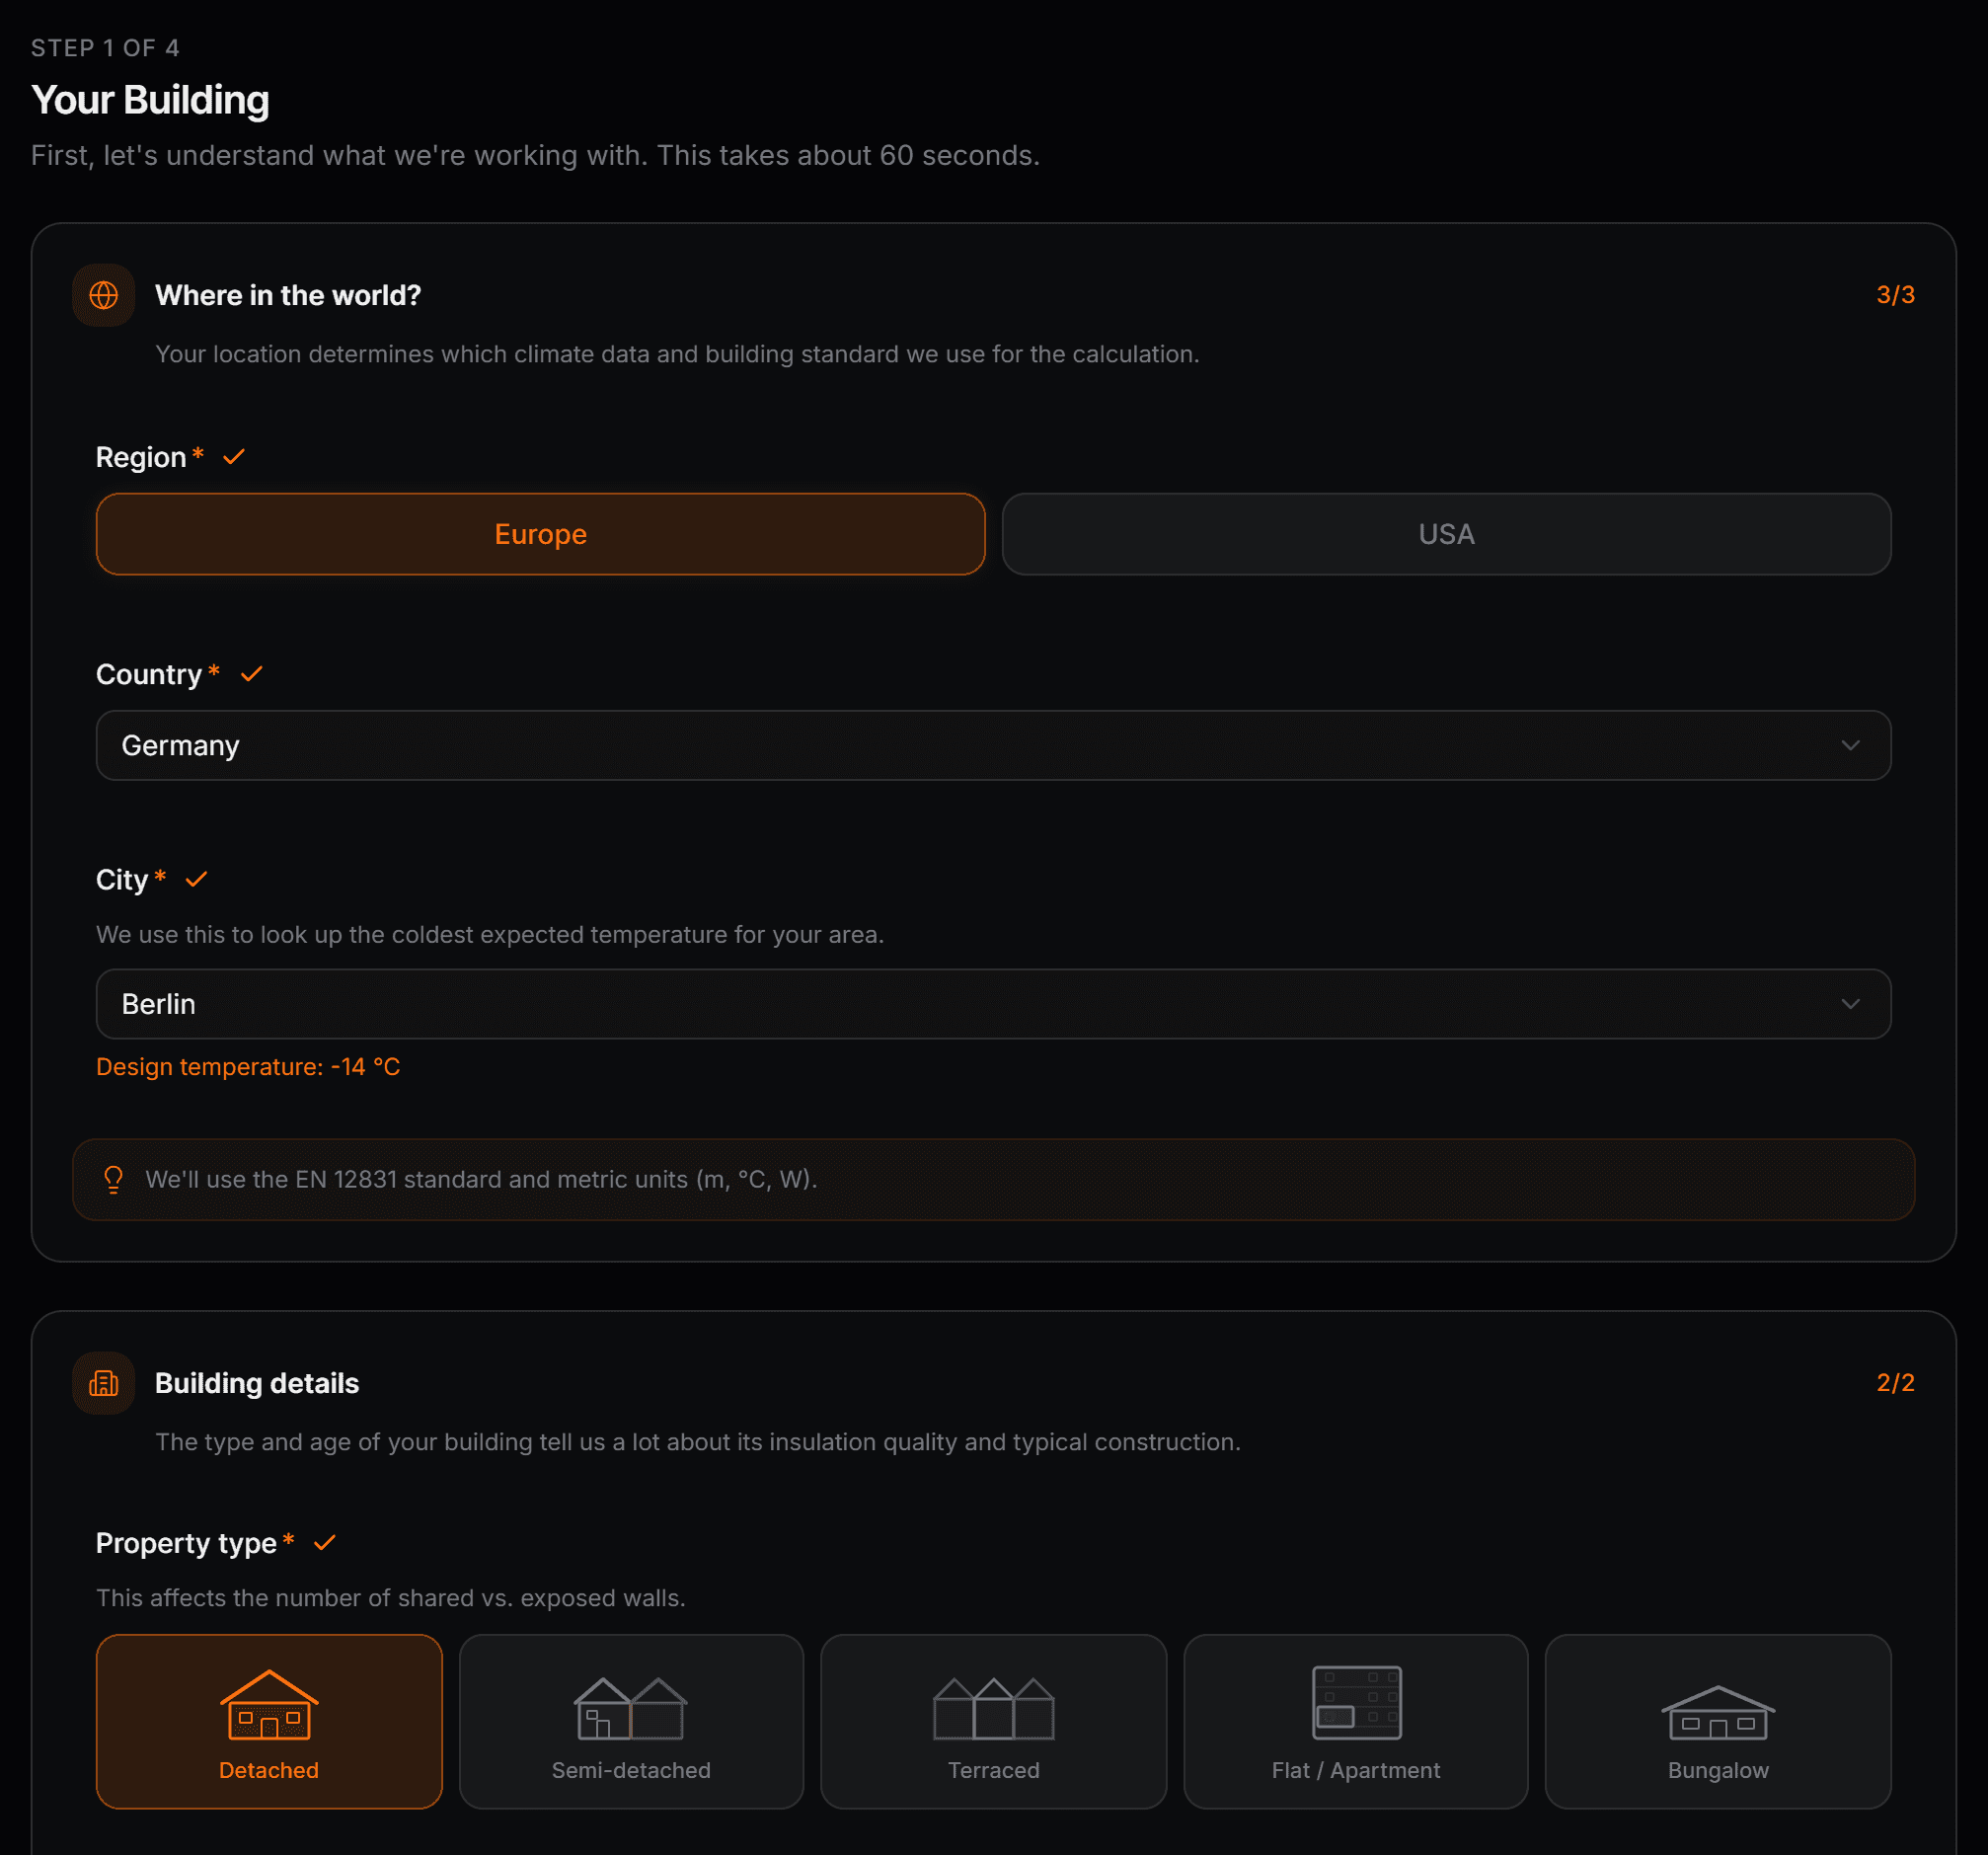Switch region to USA

tap(1446, 534)
